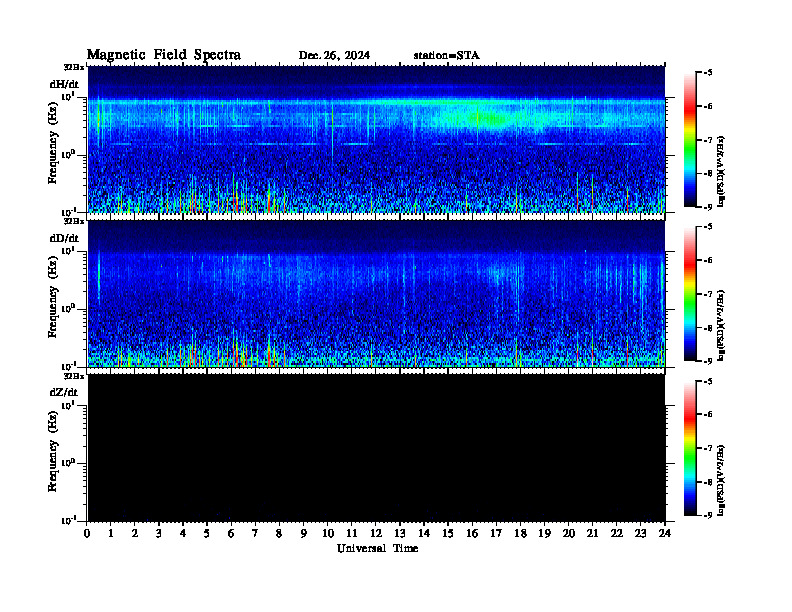Click hour 24 on the time axis
The width and height of the screenshot is (792, 612).
(665, 534)
